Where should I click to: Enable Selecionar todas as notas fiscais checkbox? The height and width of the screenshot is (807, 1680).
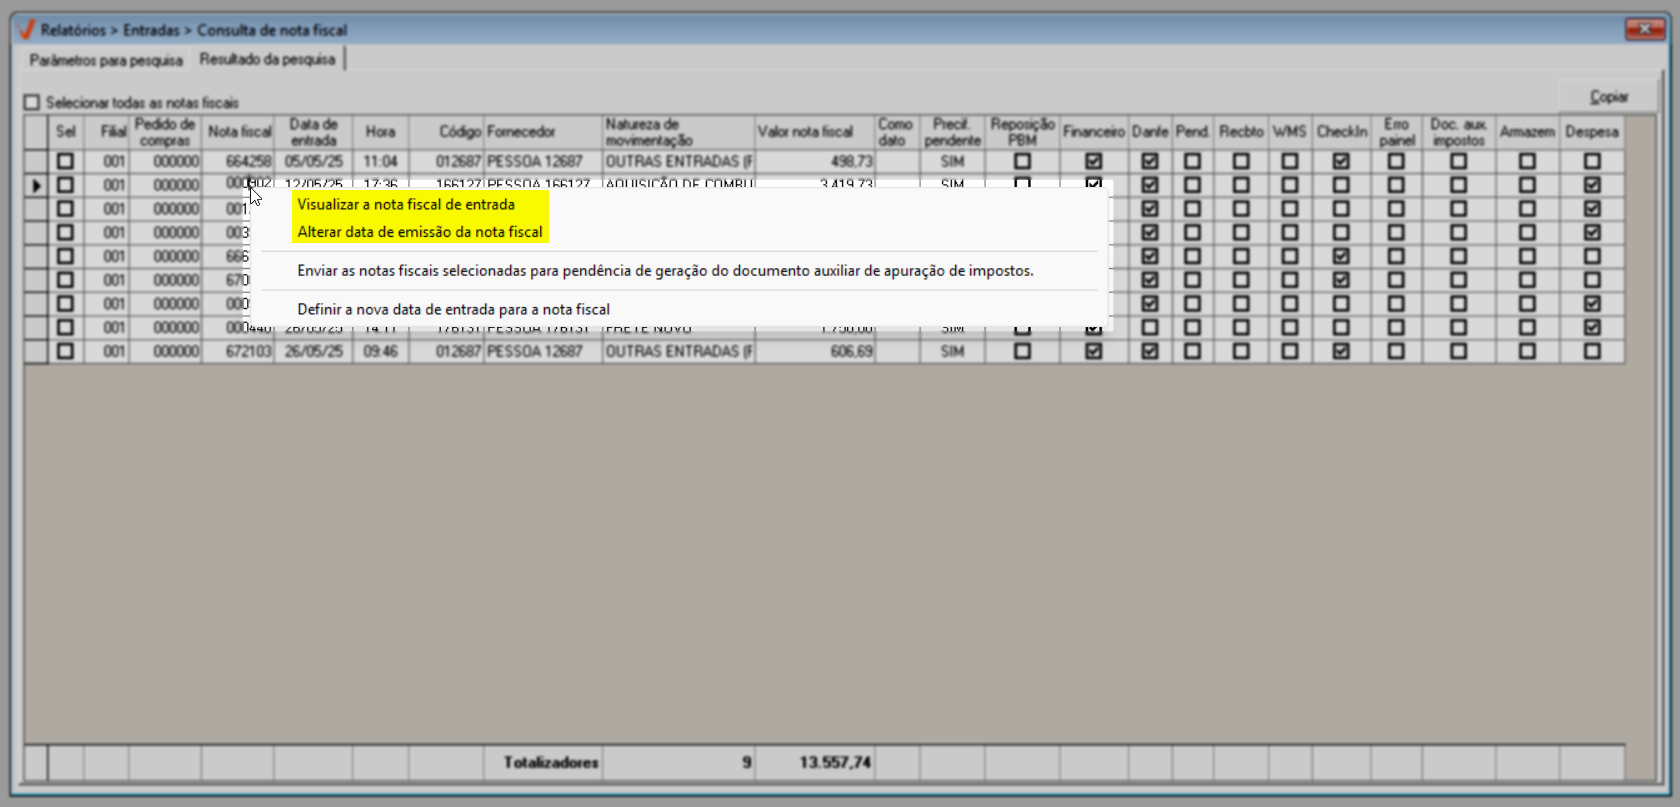[32, 102]
